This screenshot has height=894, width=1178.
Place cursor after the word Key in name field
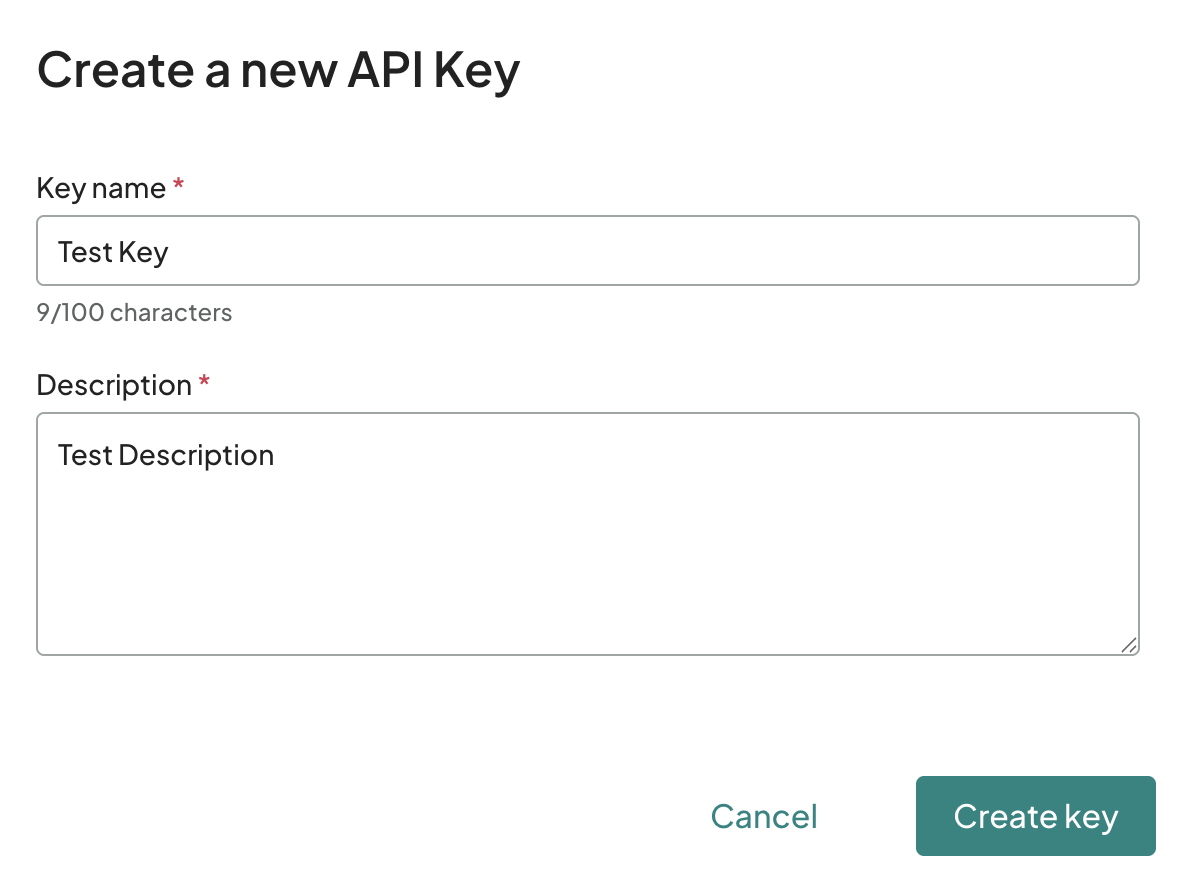point(170,252)
